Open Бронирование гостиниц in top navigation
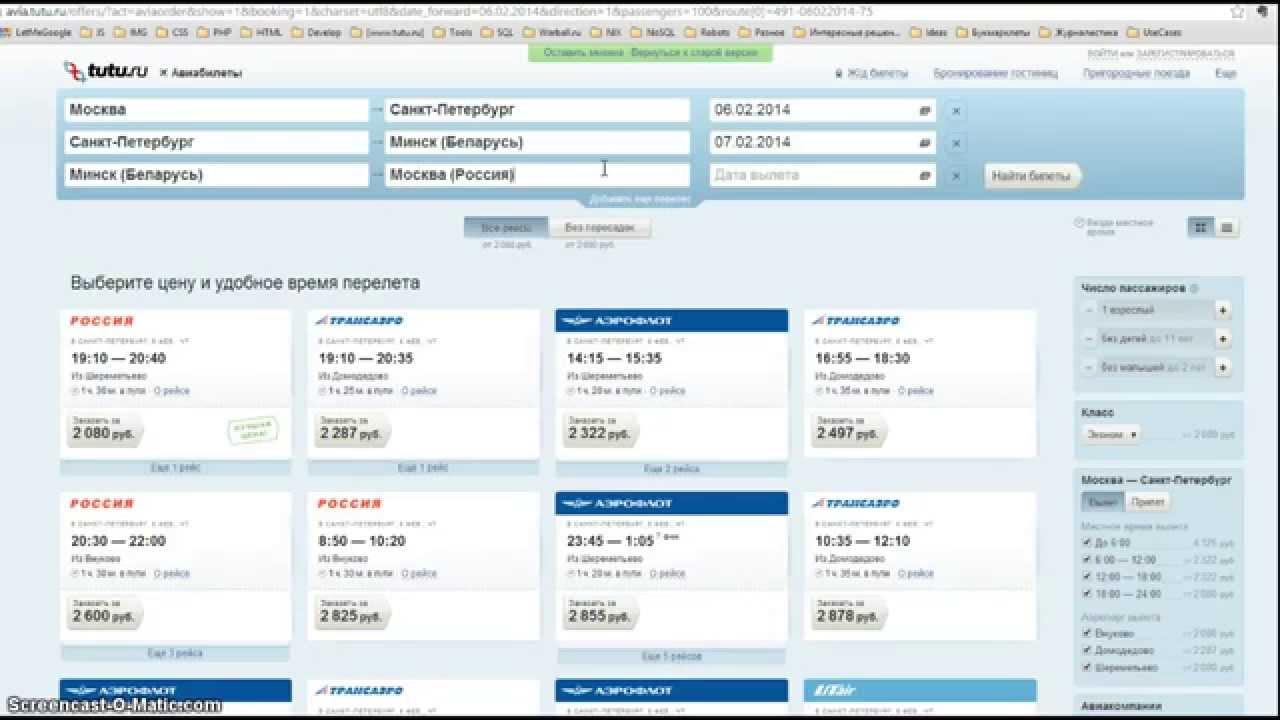 click(995, 73)
